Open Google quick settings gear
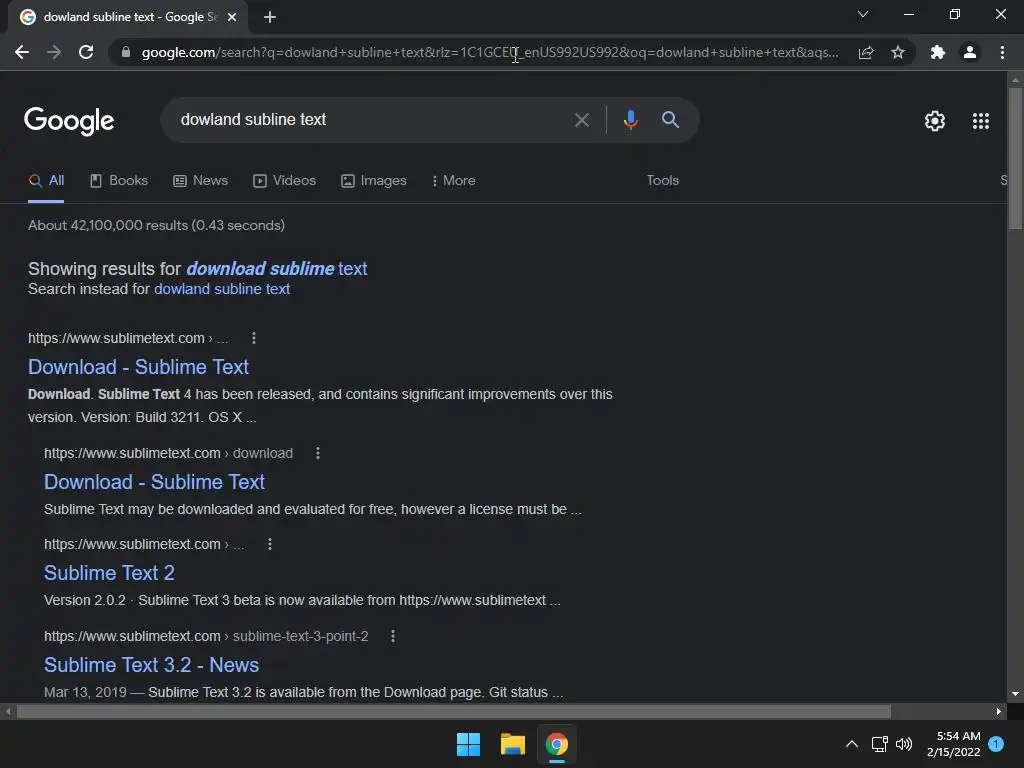Viewport: 1024px width, 768px height. [x=935, y=121]
